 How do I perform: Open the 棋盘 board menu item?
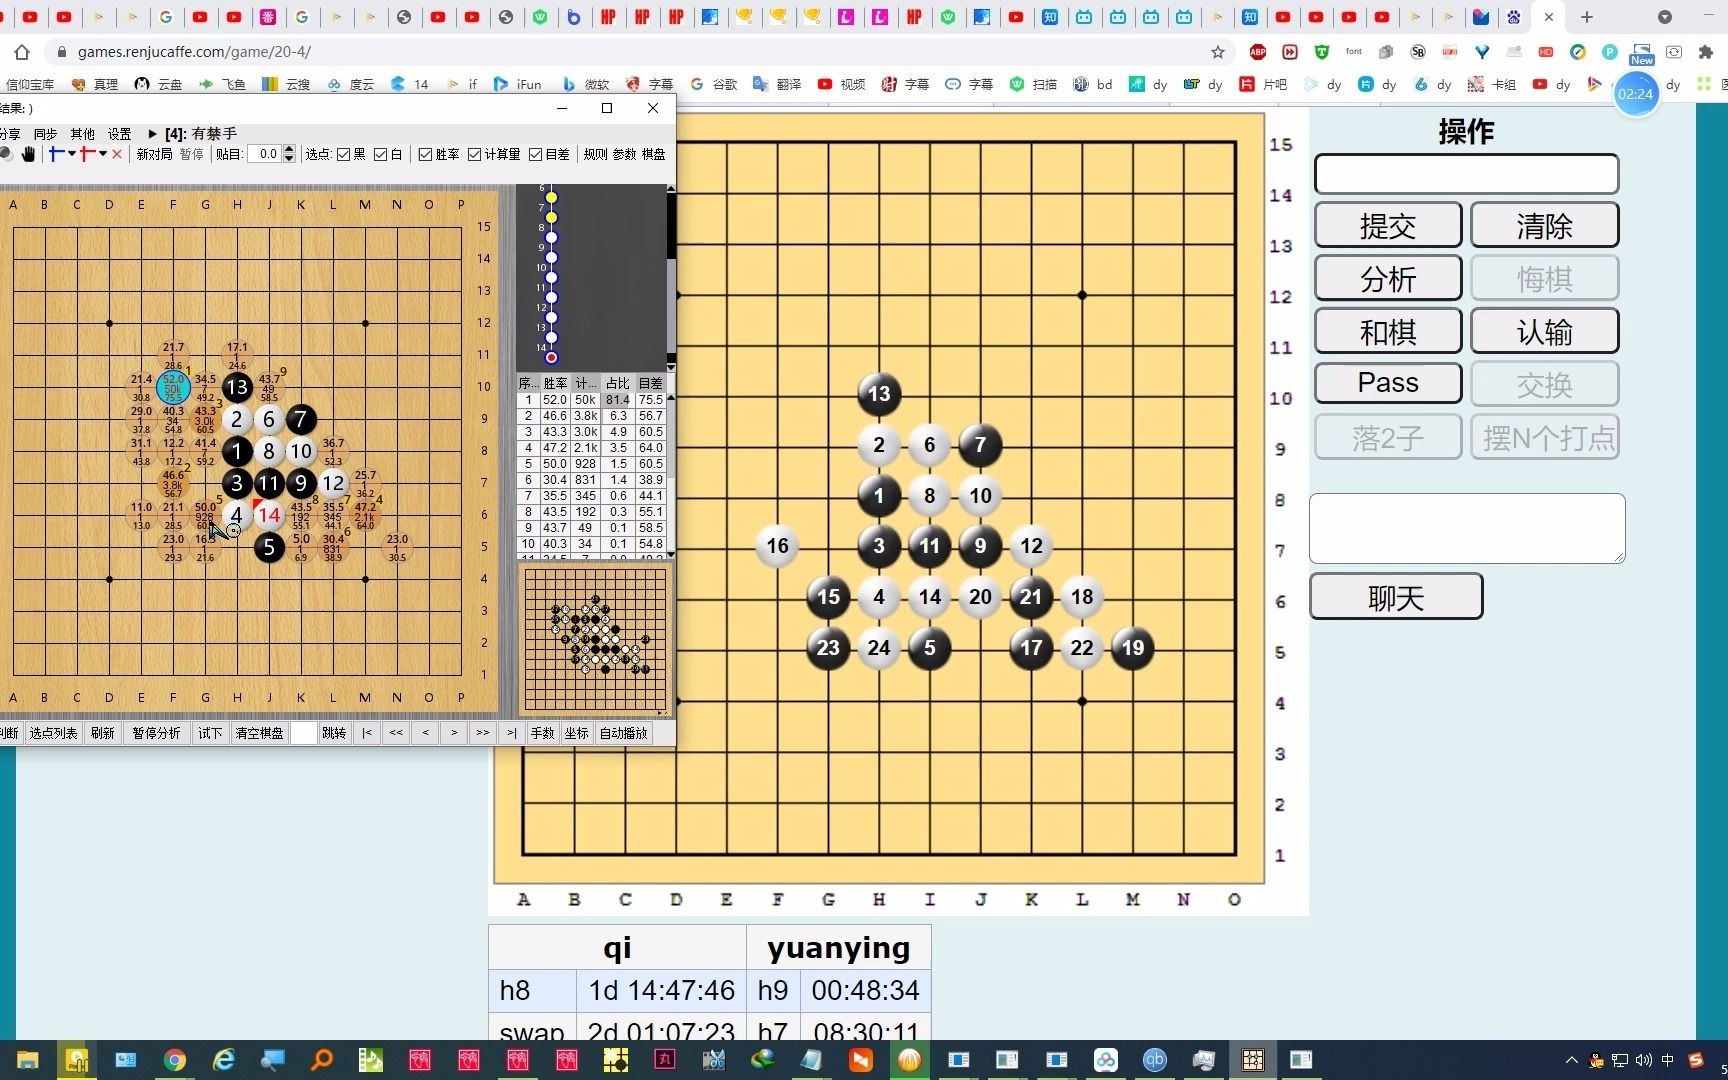[x=653, y=154]
